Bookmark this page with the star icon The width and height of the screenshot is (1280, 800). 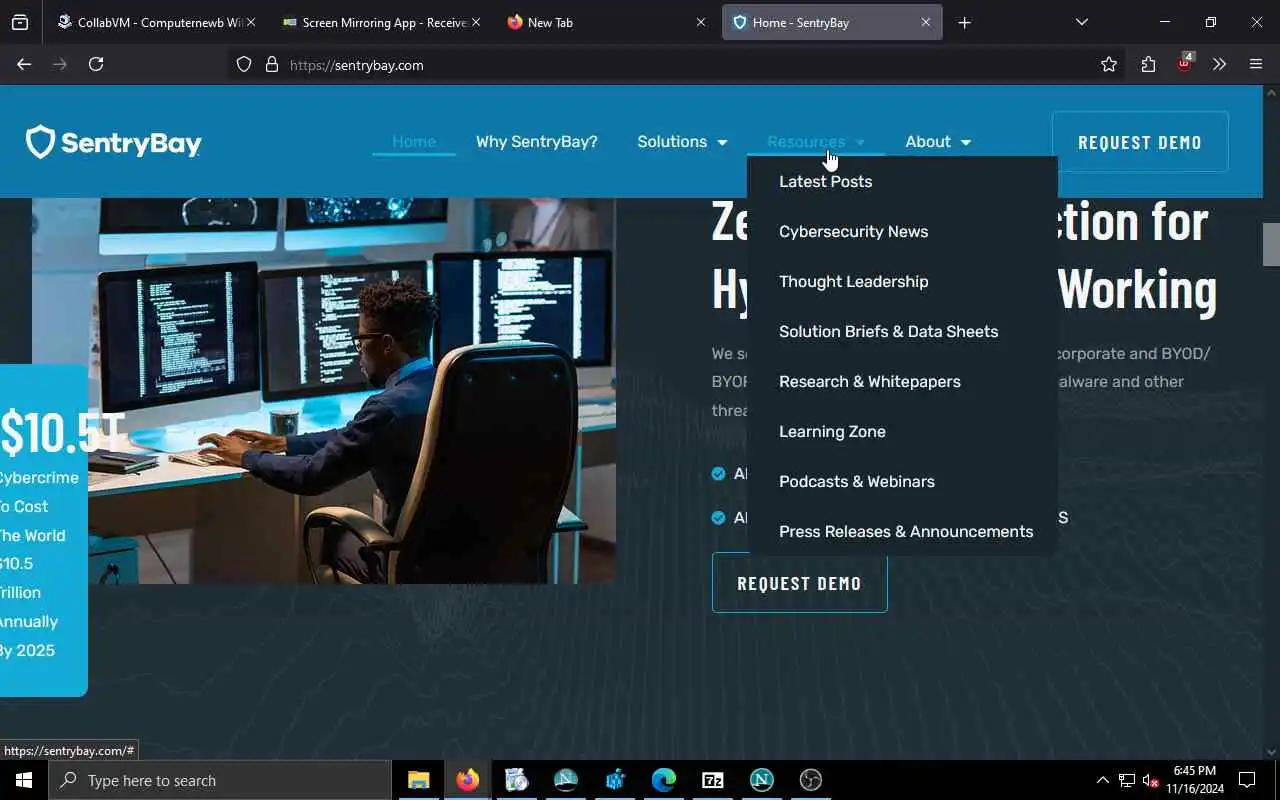1109,64
